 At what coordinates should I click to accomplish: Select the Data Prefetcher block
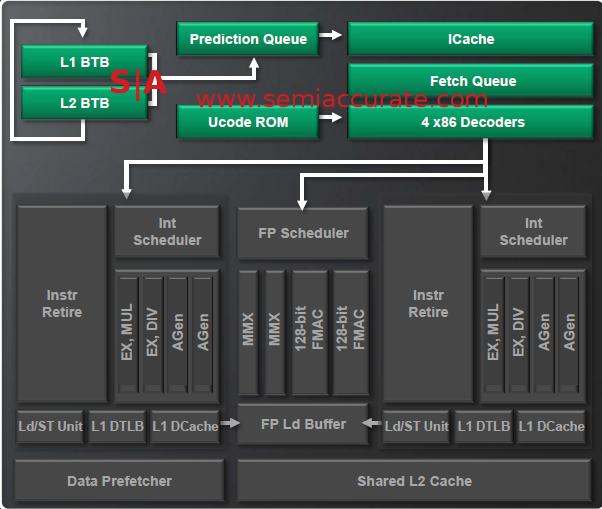119,481
